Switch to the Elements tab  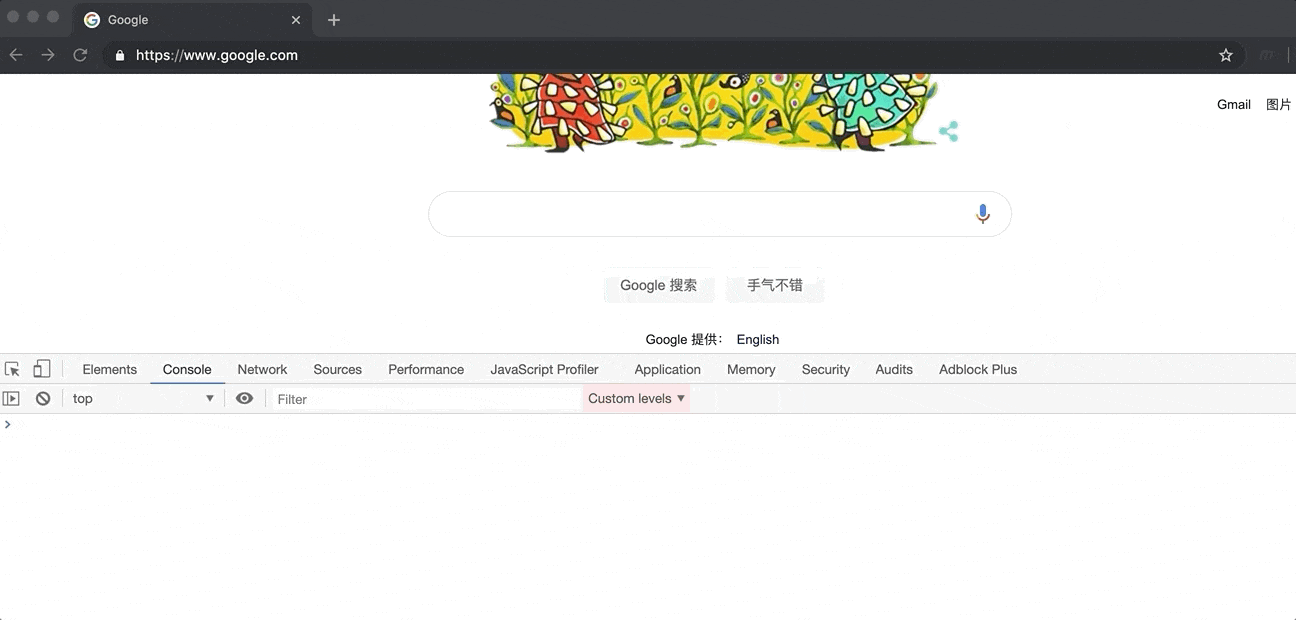tap(110, 369)
